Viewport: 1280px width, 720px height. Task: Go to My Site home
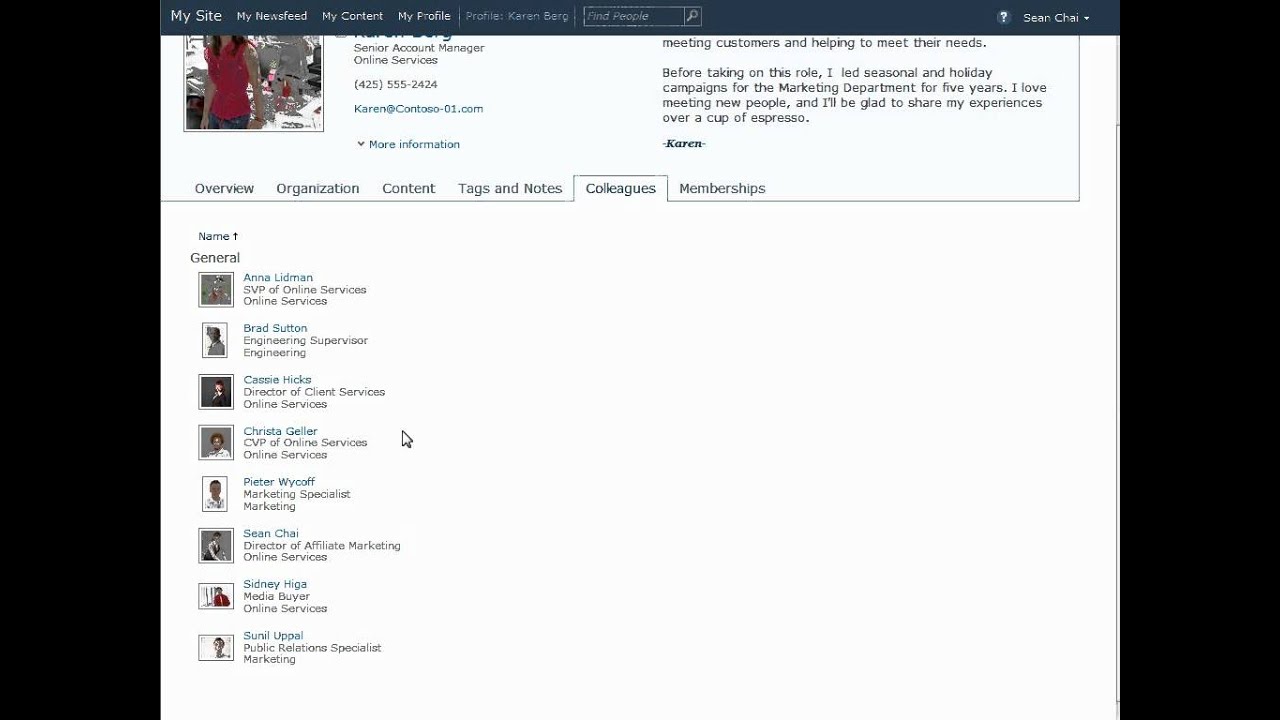pyautogui.click(x=196, y=16)
